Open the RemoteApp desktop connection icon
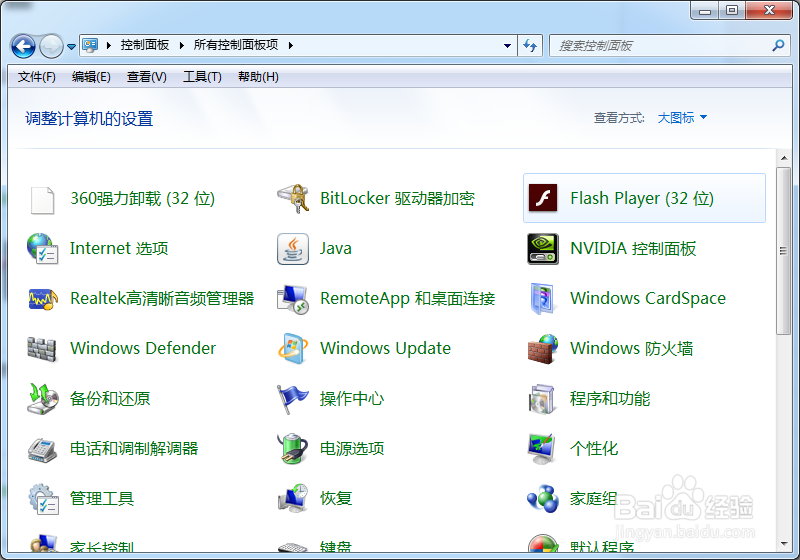This screenshot has height=560, width=800. pyautogui.click(x=293, y=298)
